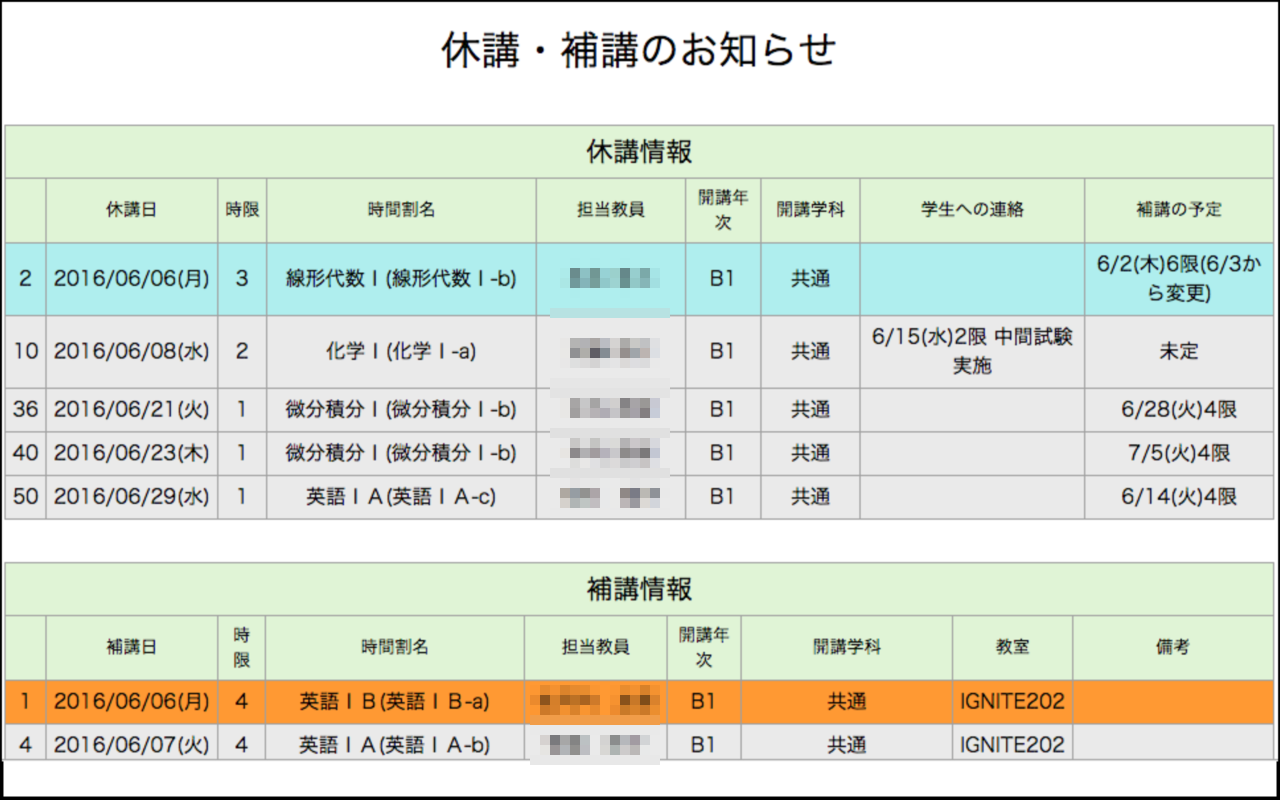Viewport: 1280px width, 800px height.
Task: Click the 6/15(水)2限 中間試験実施 notice cell
Action: 972,352
